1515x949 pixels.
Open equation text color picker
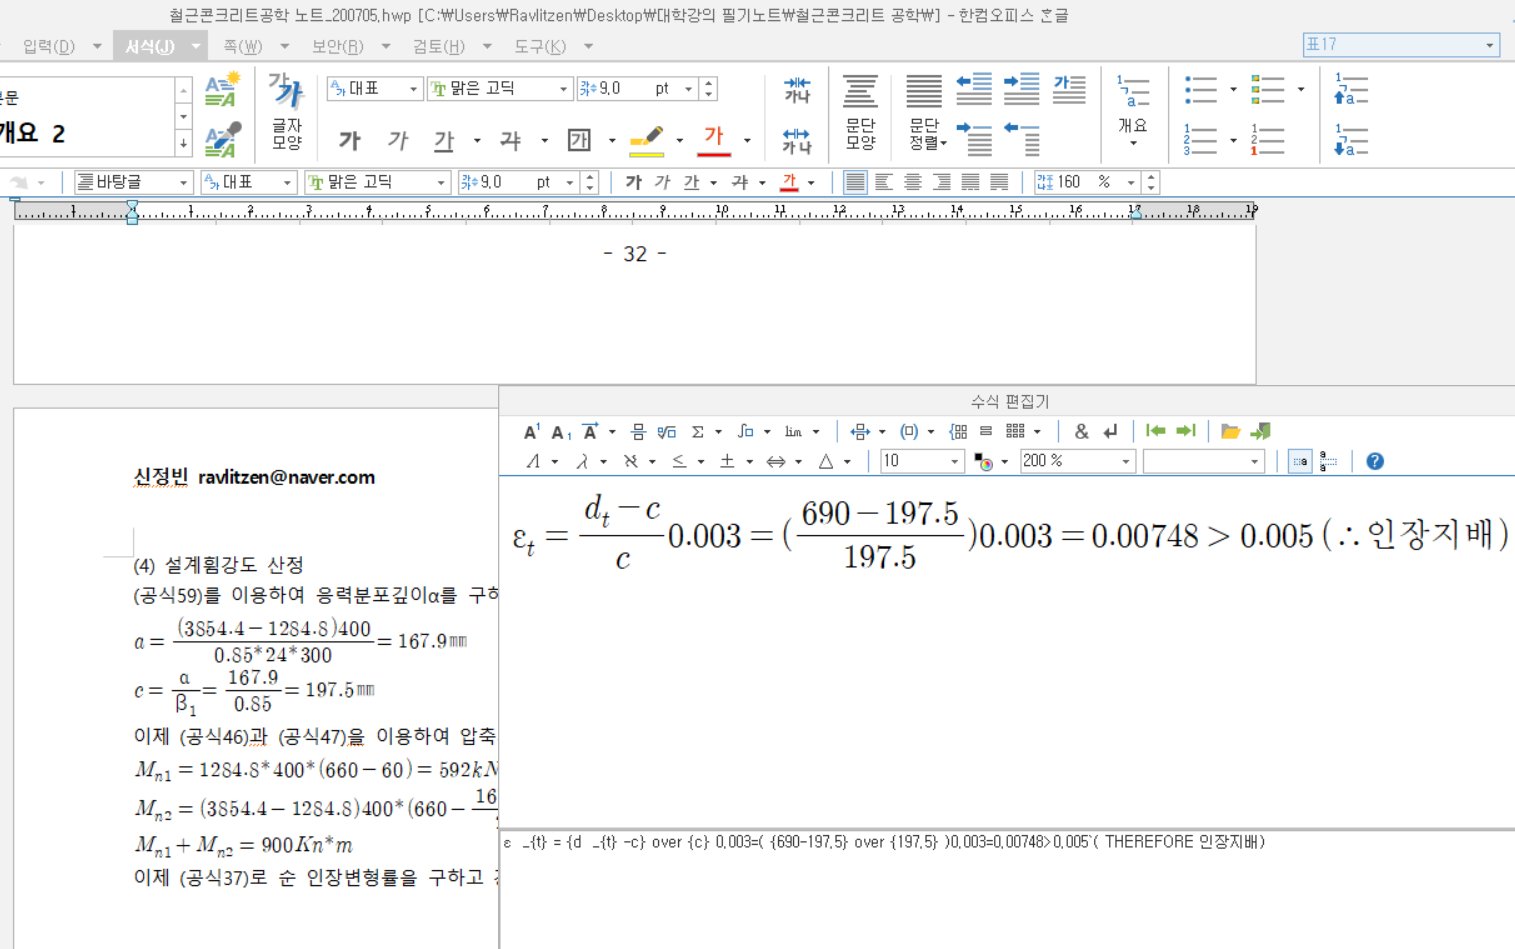pyautogui.click(x=984, y=461)
